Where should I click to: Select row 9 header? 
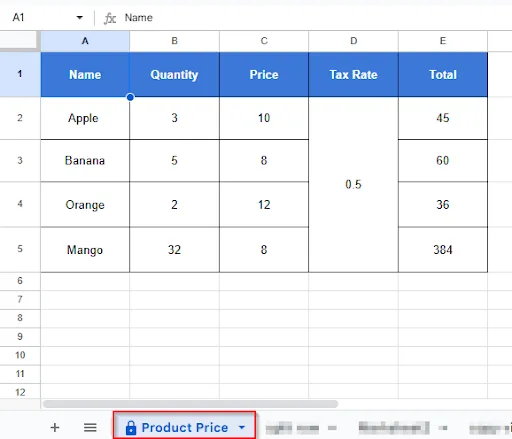[x=20, y=337]
